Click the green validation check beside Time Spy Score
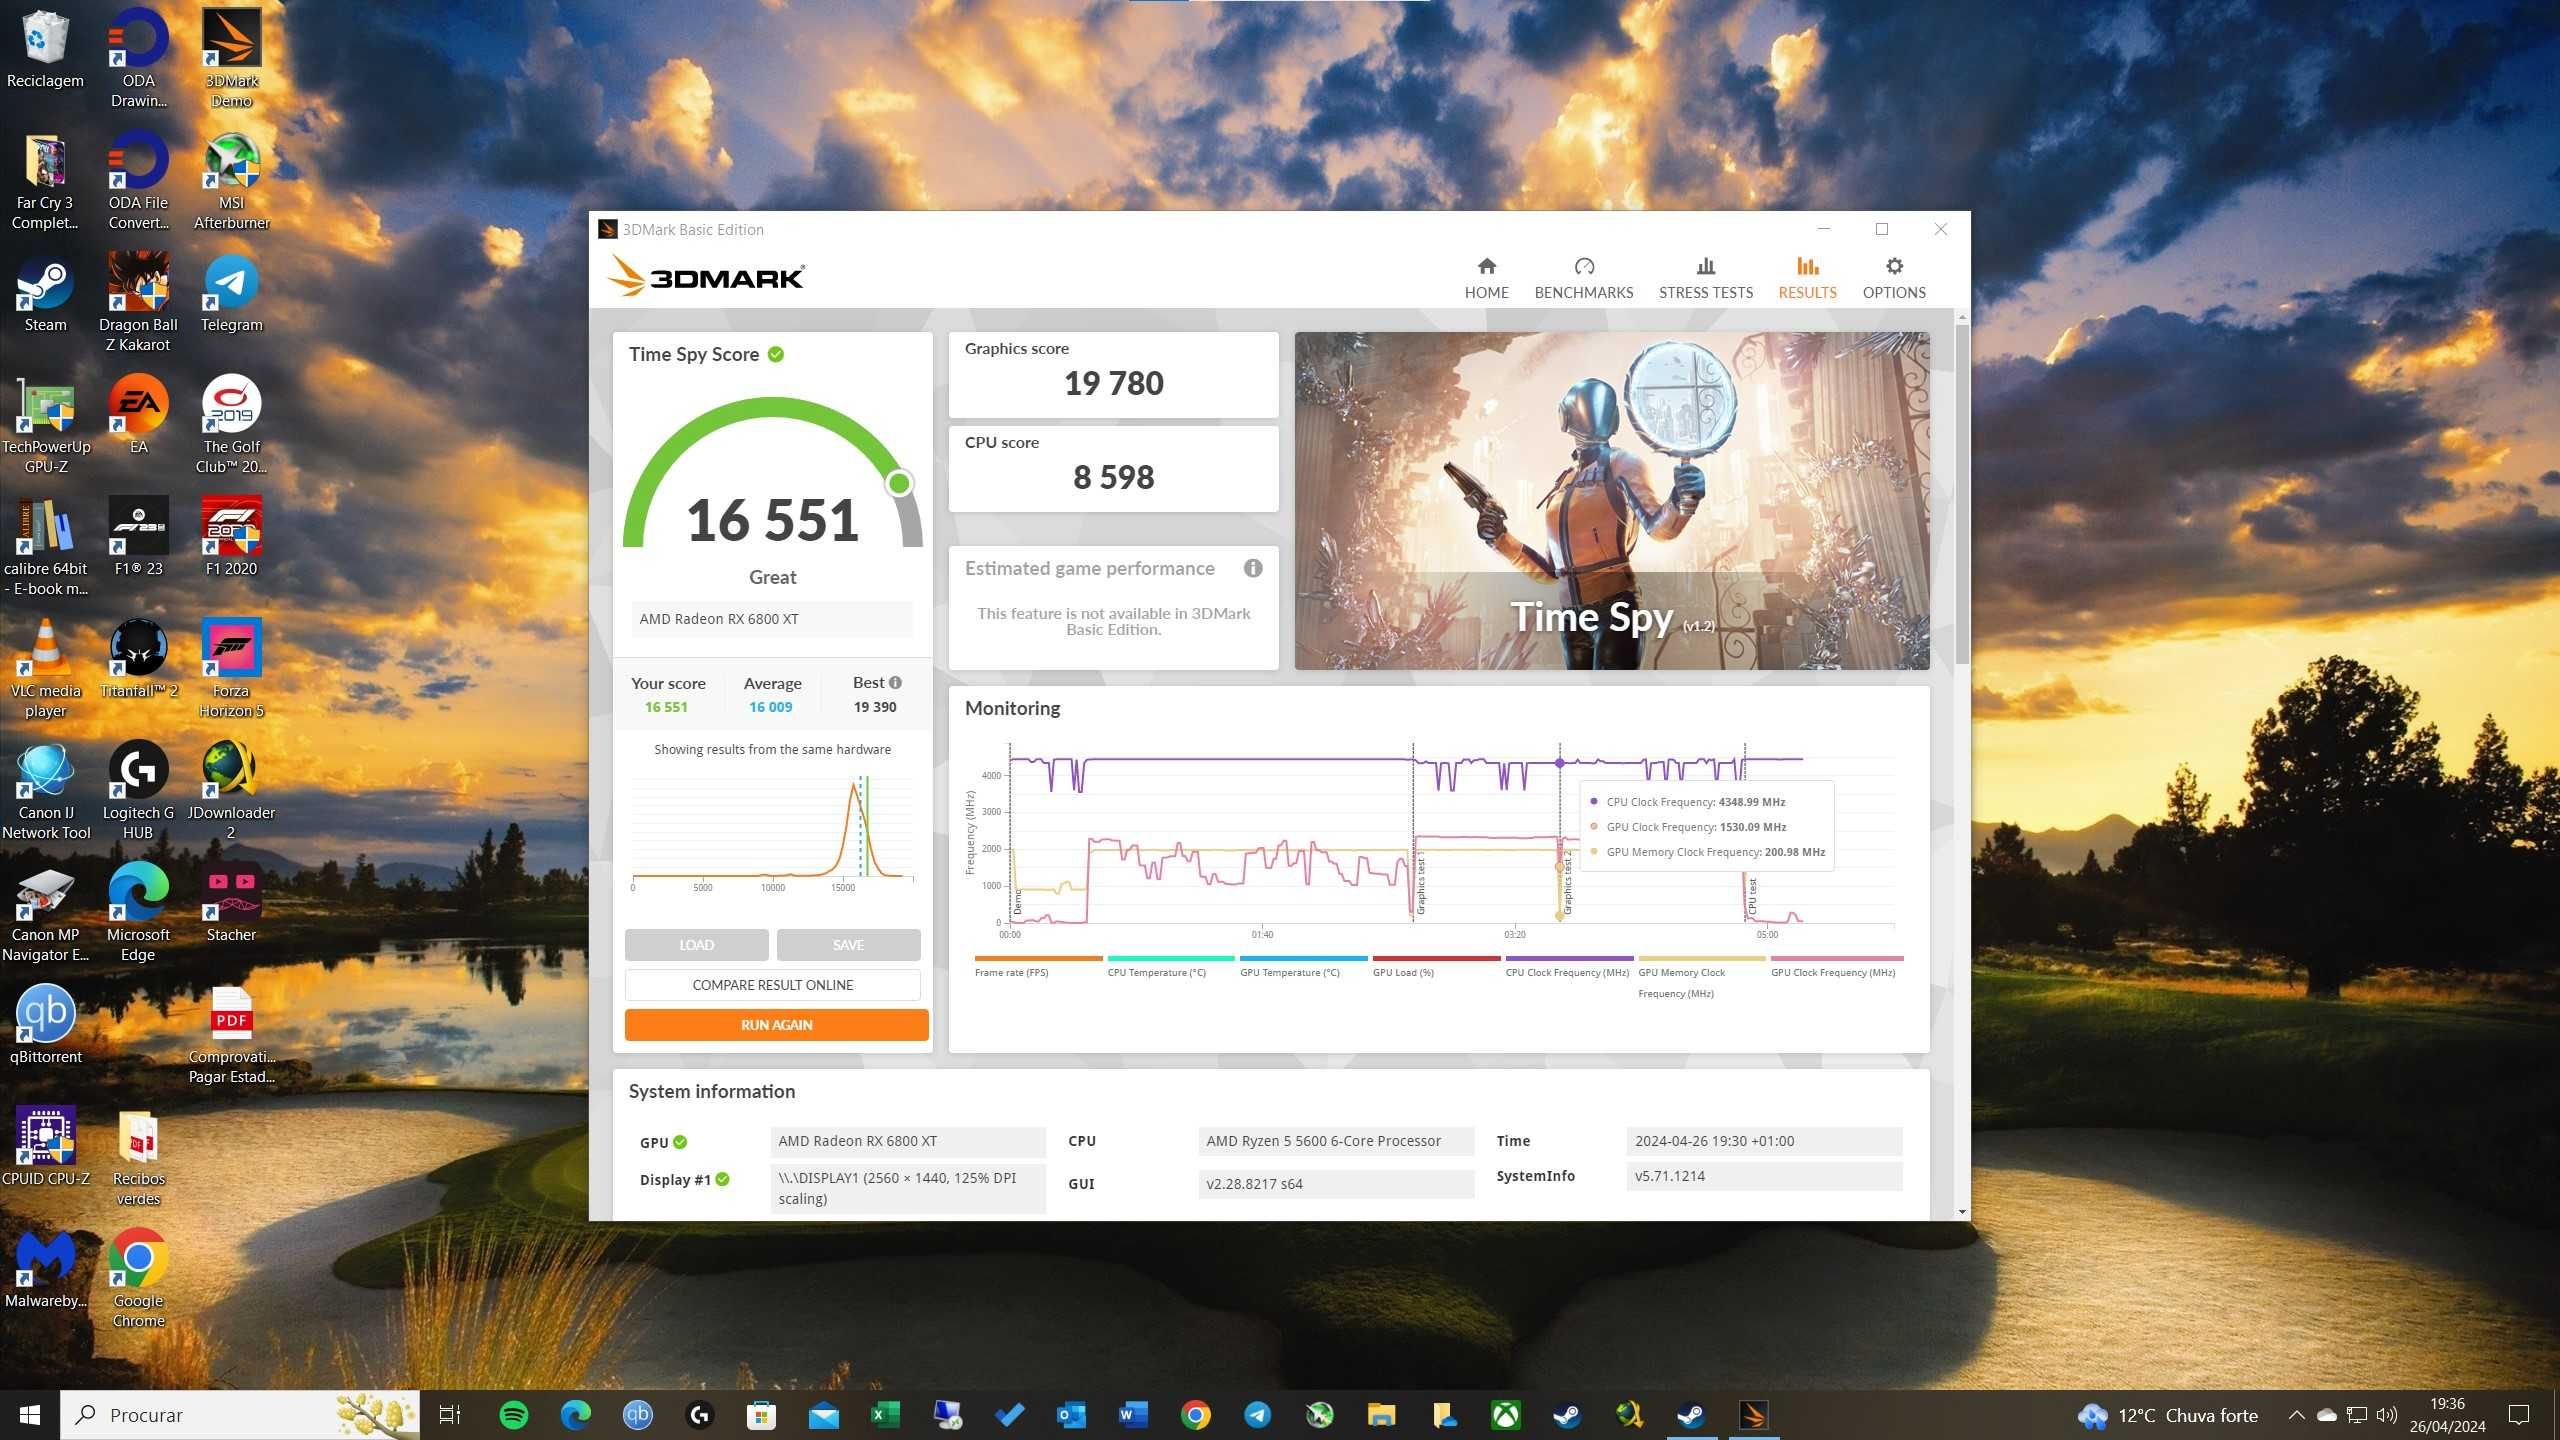Image resolution: width=2560 pixels, height=1440 pixels. click(x=776, y=354)
